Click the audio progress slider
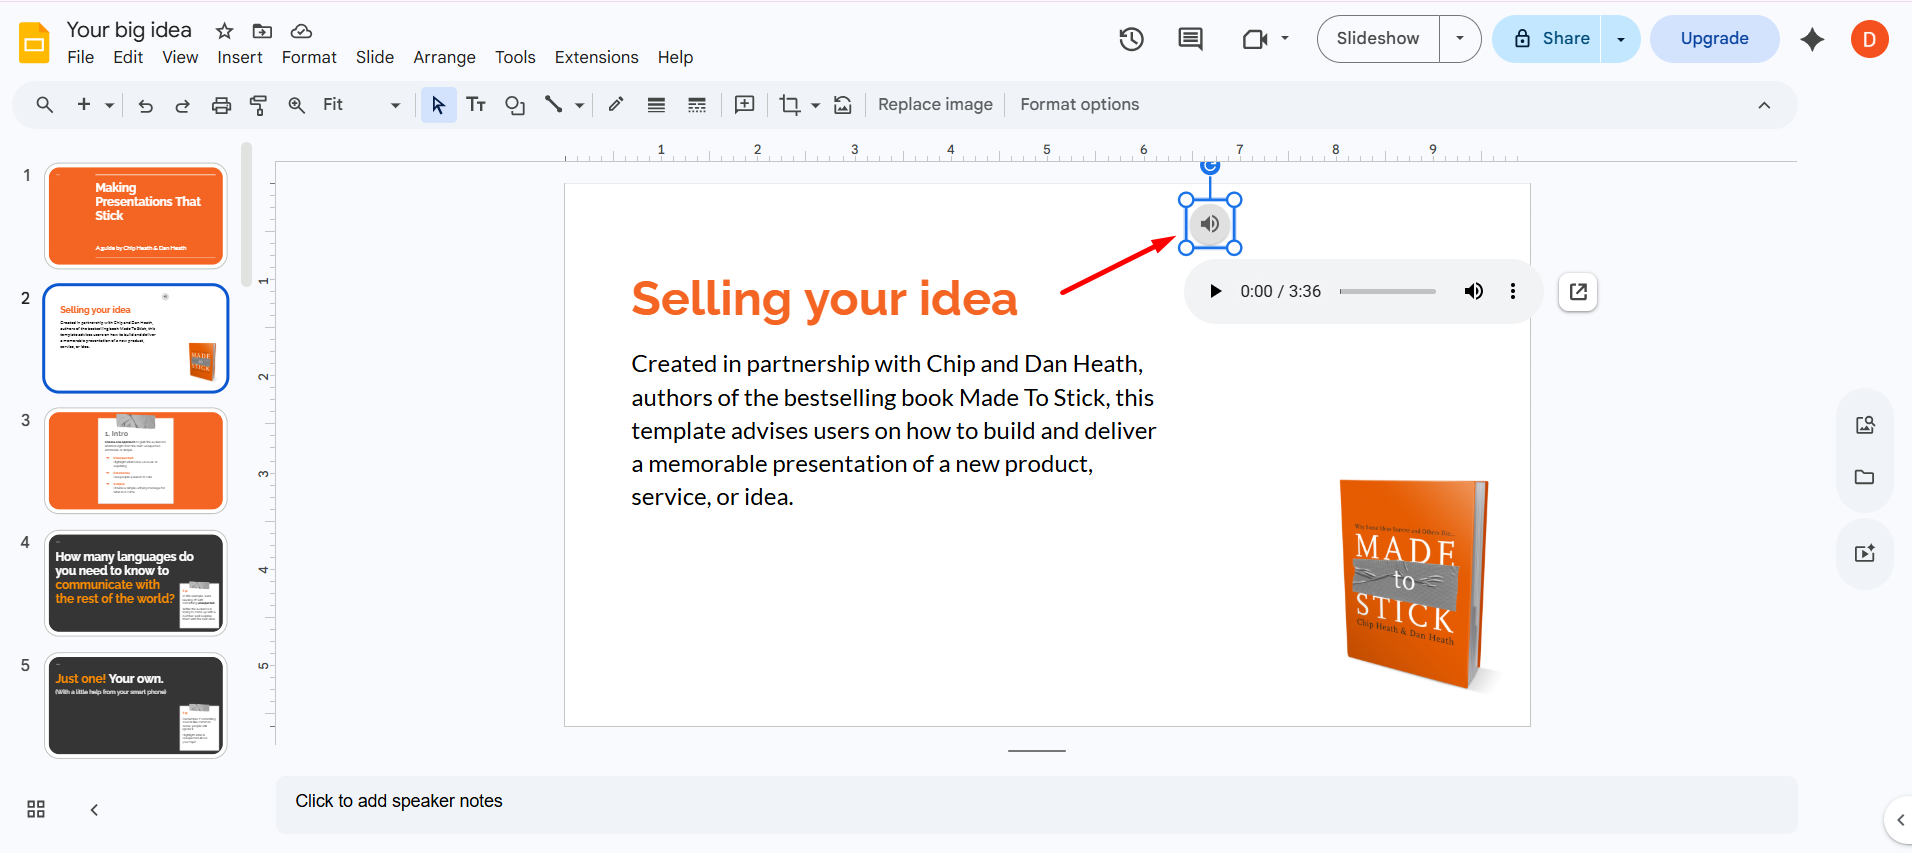Image resolution: width=1912 pixels, height=853 pixels. (x=1387, y=292)
